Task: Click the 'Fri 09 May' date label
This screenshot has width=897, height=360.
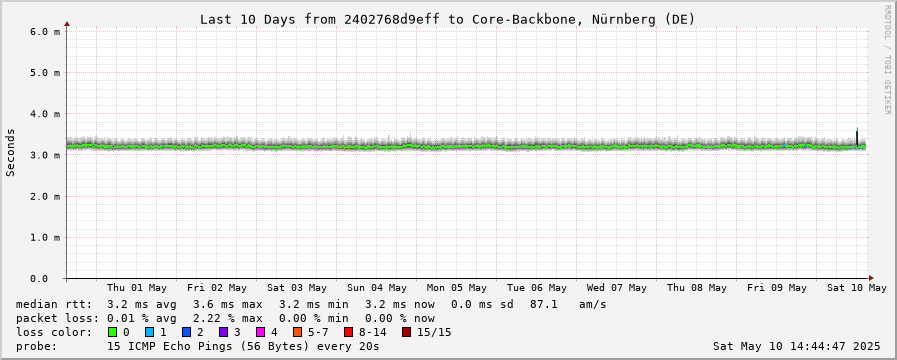Action: (777, 288)
